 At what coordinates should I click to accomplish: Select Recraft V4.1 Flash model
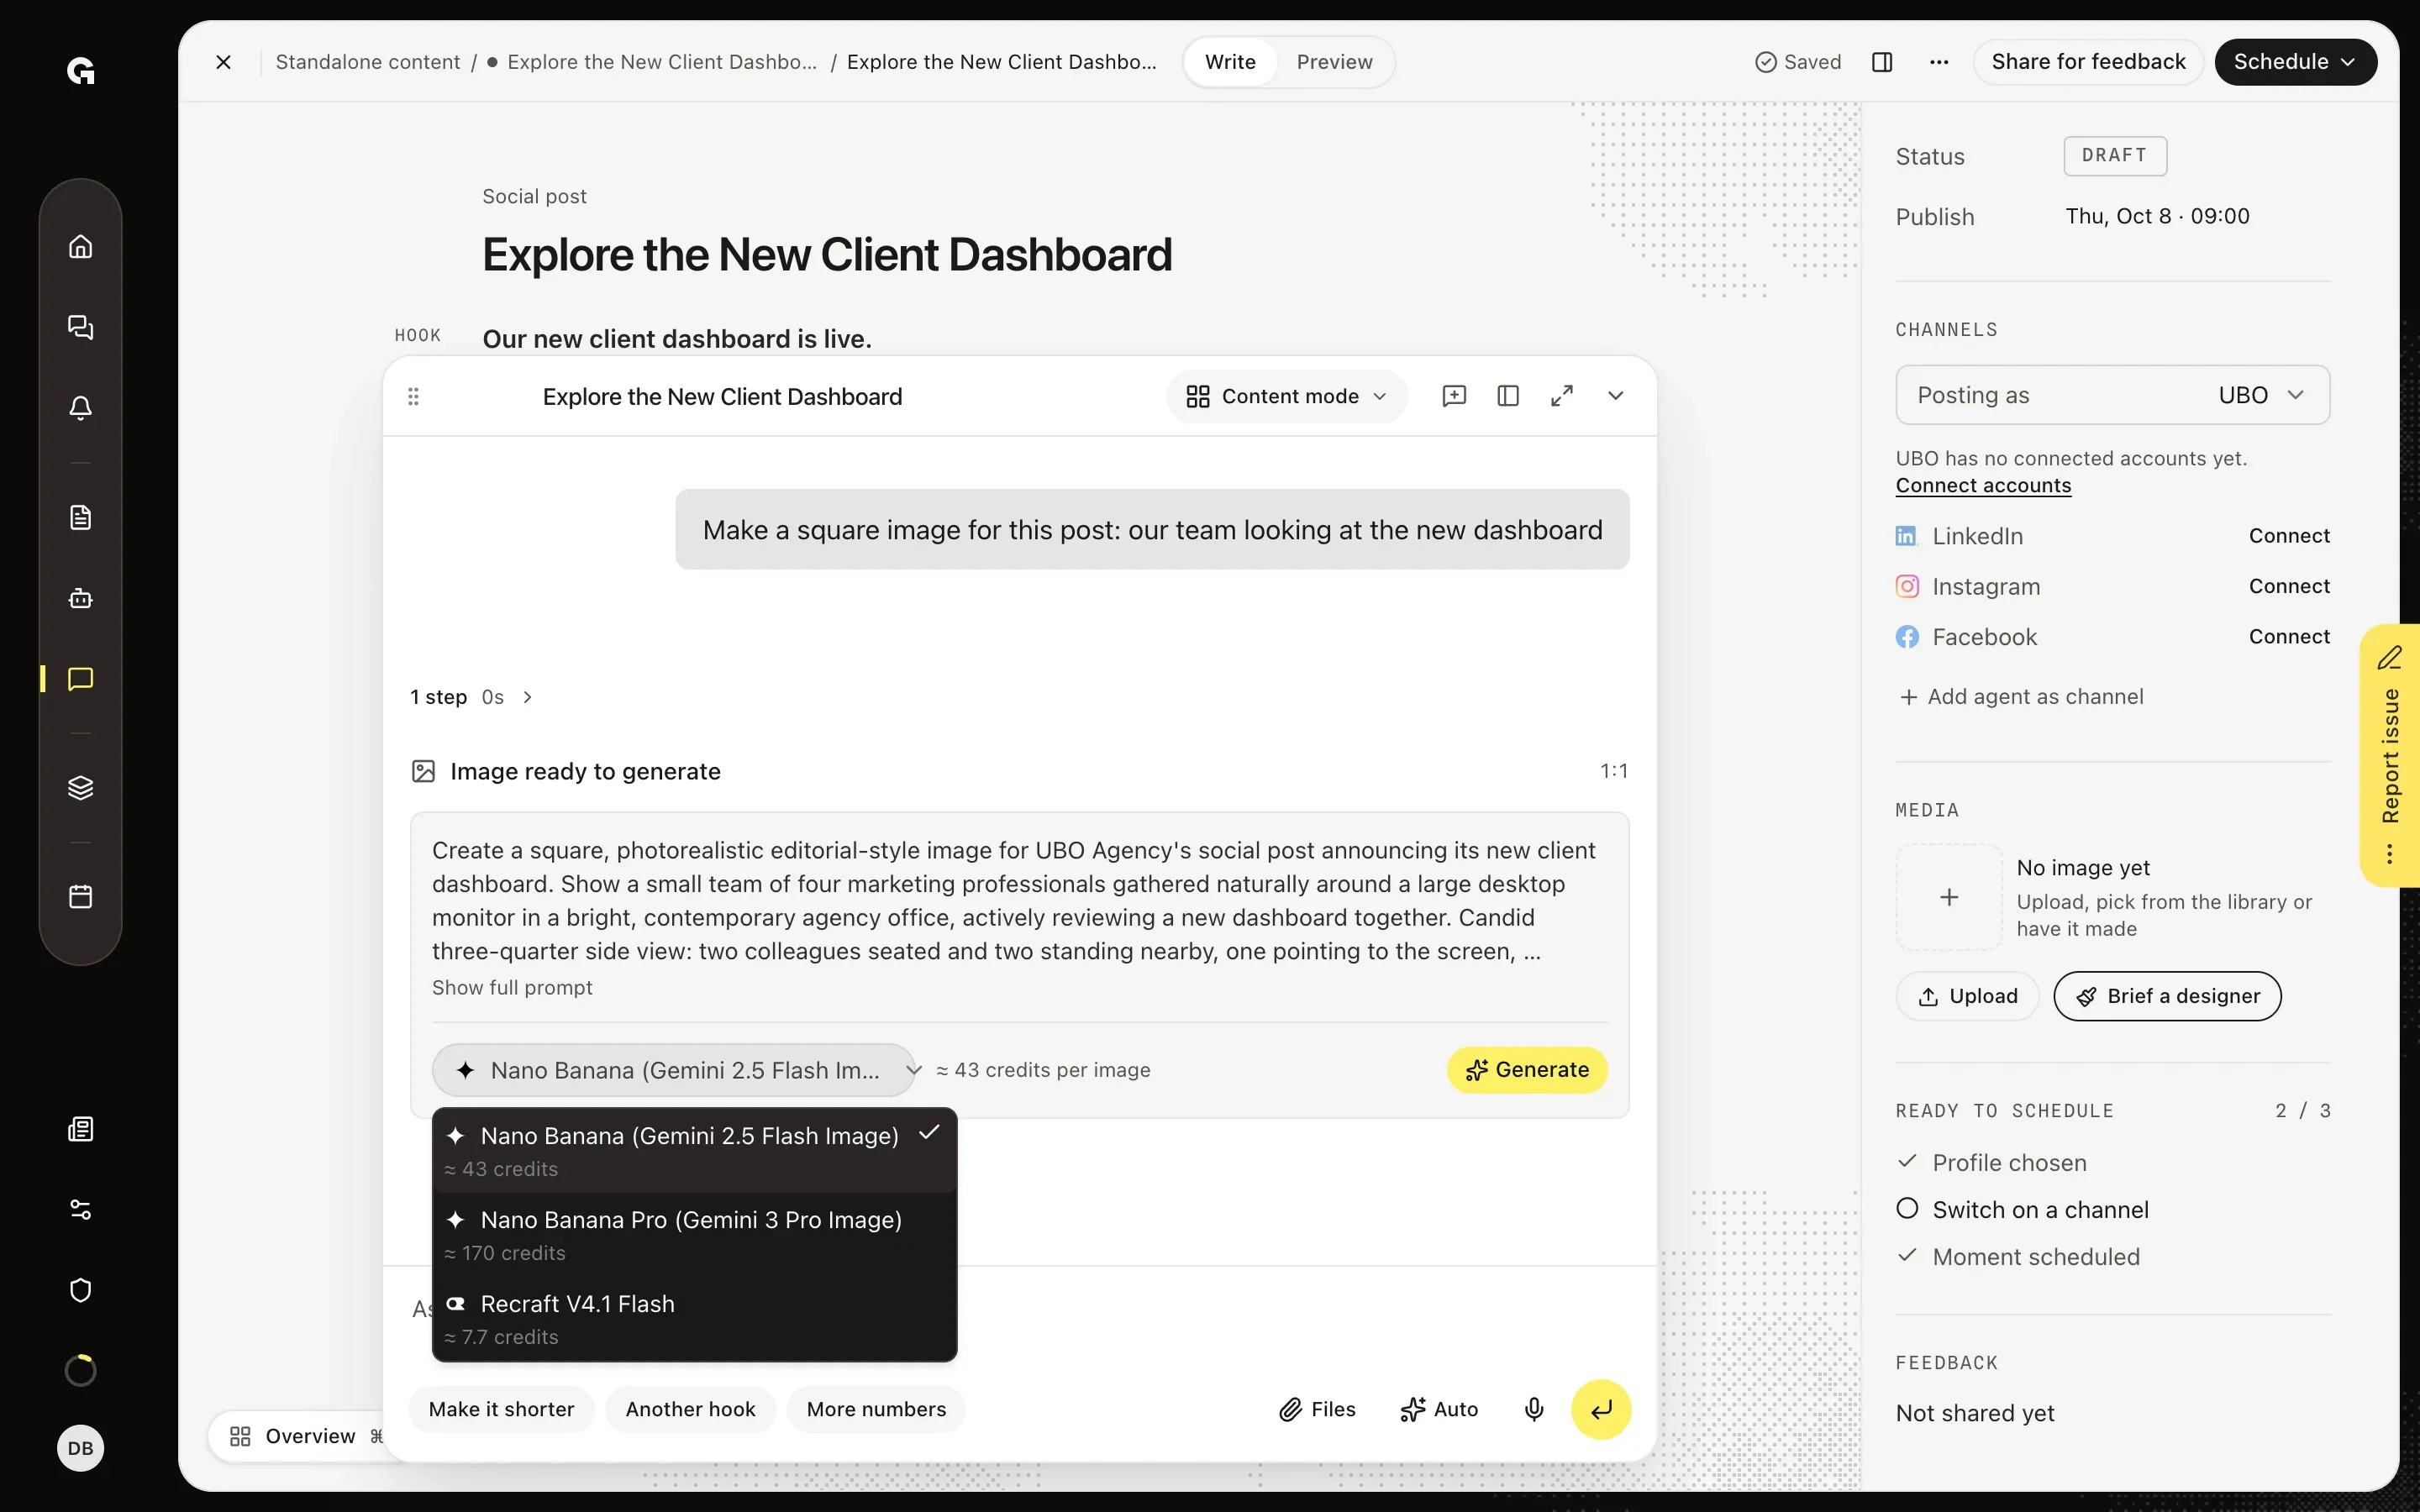click(694, 1319)
